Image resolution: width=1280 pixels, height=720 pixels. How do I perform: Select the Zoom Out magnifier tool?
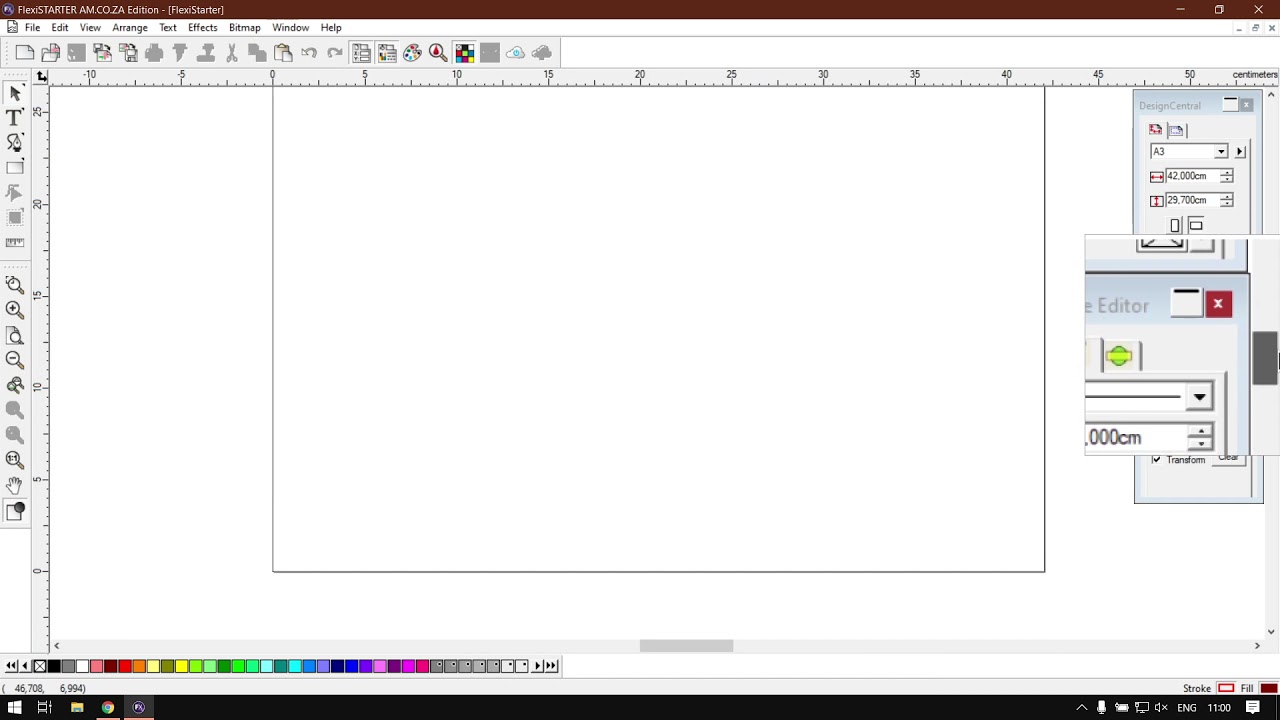[x=15, y=360]
